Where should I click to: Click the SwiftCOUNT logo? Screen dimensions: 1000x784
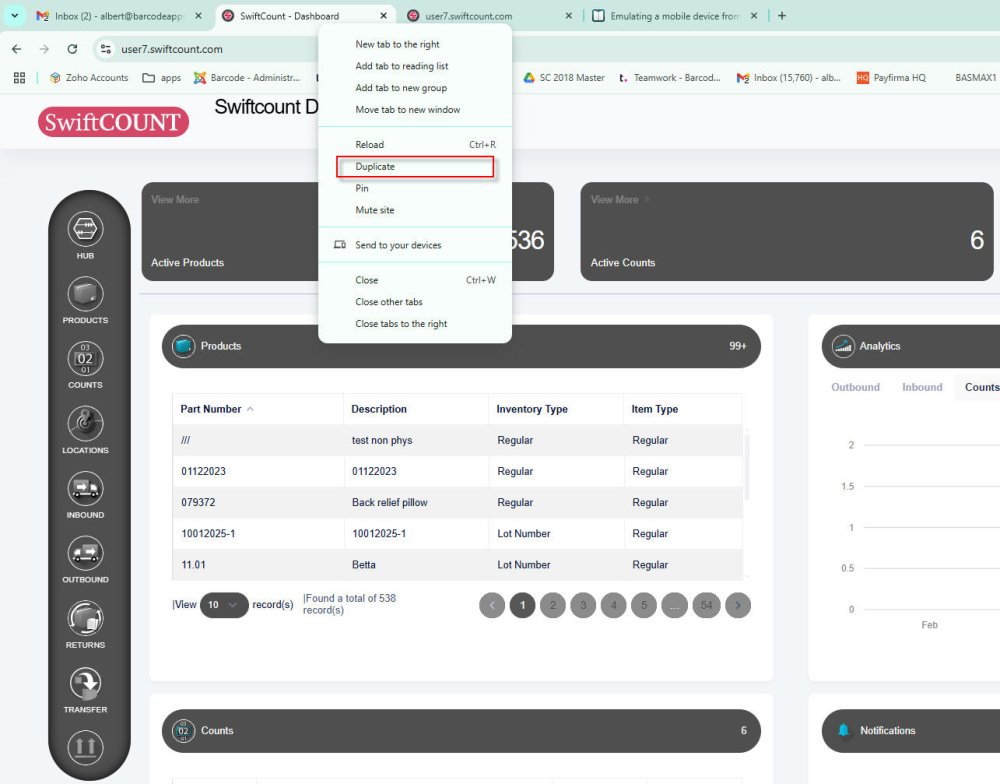coord(114,122)
